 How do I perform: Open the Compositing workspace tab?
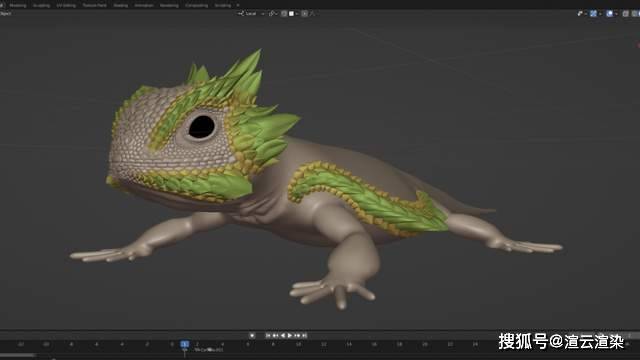tap(196, 5)
